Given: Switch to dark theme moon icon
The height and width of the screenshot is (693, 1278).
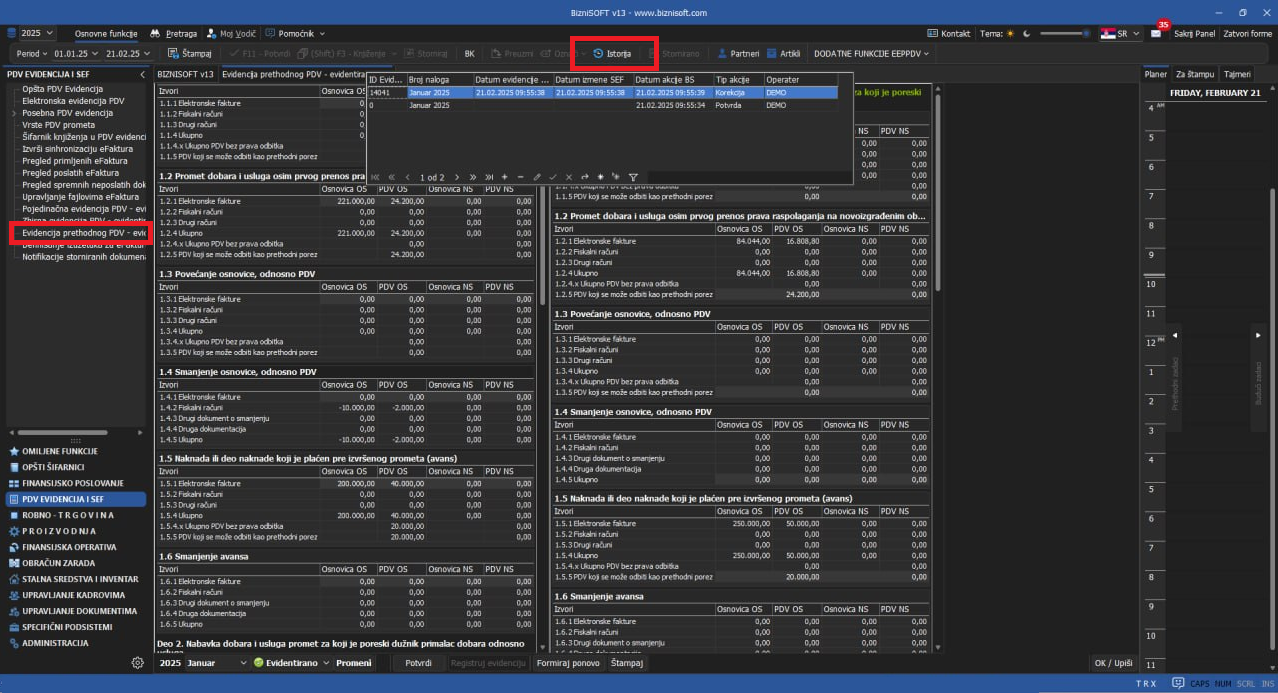Looking at the screenshot, I should (1026, 33).
